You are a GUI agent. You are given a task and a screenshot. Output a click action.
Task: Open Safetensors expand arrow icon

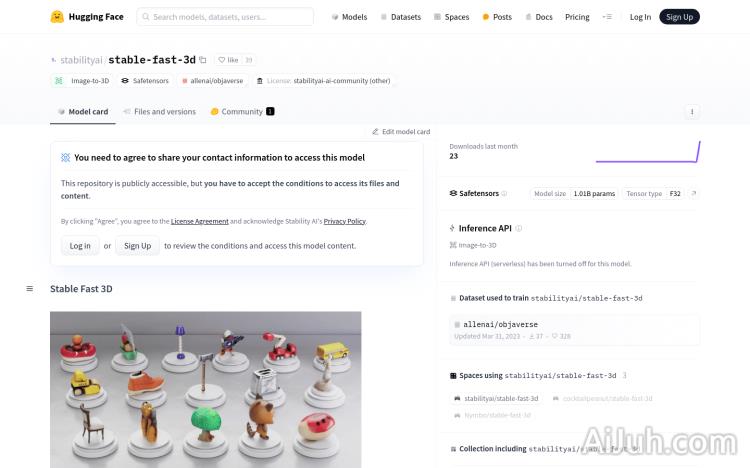click(x=694, y=193)
